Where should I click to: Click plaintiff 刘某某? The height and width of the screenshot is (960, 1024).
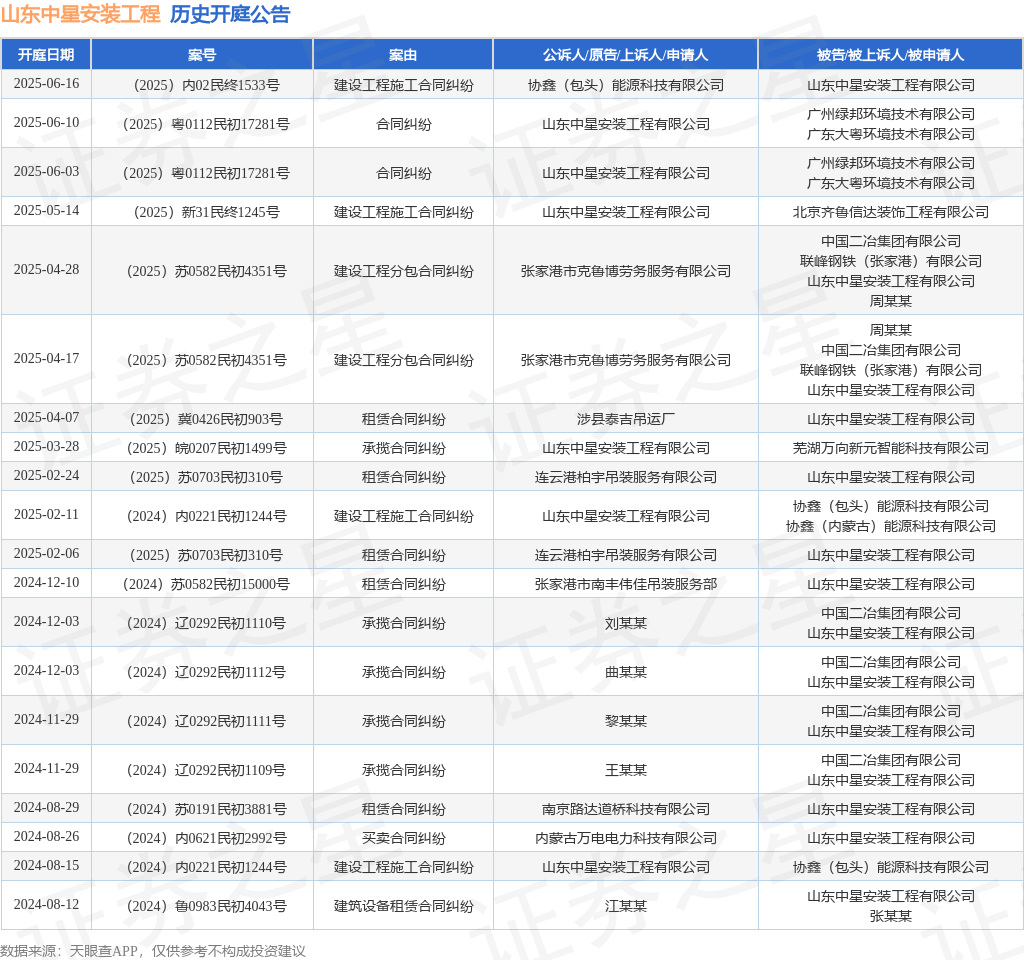coord(626,623)
